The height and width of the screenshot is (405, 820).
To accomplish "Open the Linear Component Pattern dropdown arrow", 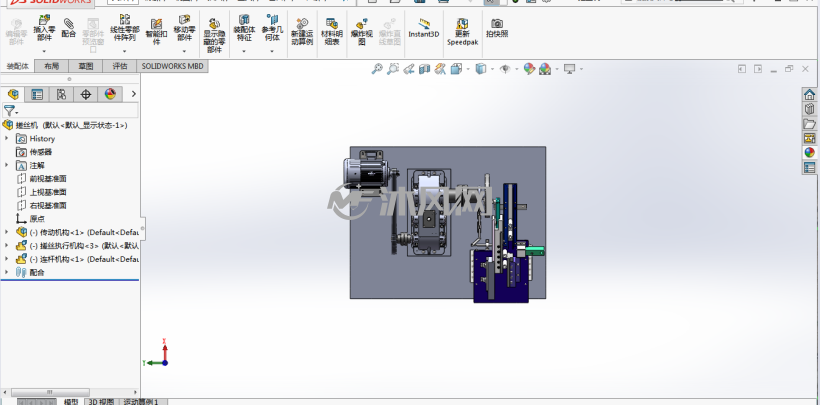I will (x=124, y=51).
